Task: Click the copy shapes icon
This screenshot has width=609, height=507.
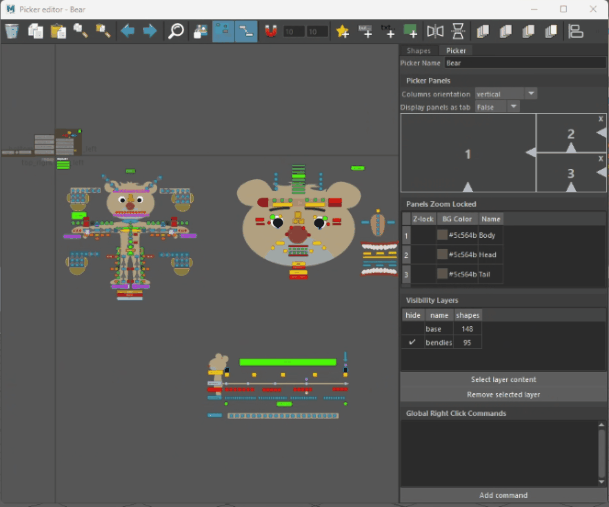Action: coord(35,31)
